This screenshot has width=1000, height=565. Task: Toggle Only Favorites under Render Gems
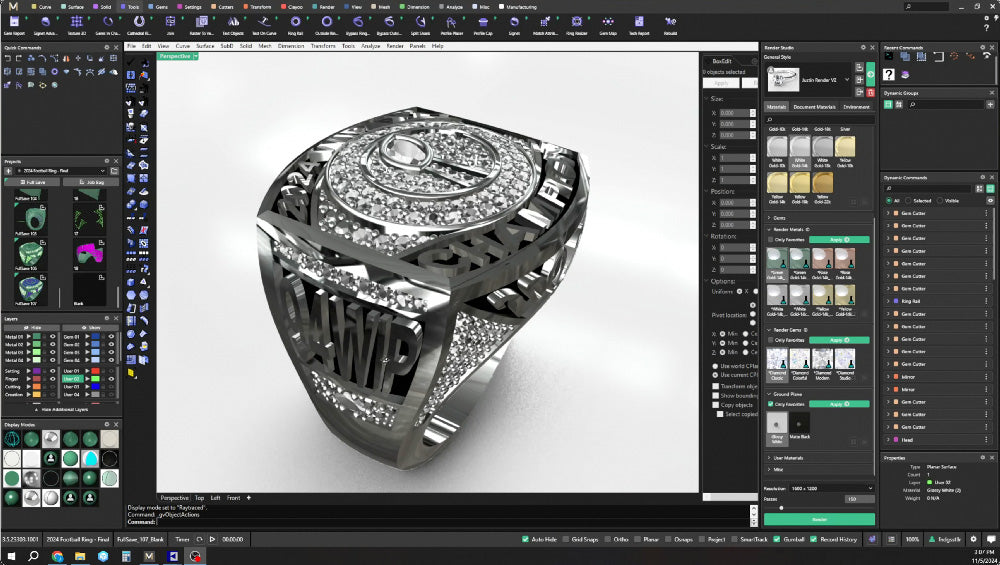click(x=770, y=340)
